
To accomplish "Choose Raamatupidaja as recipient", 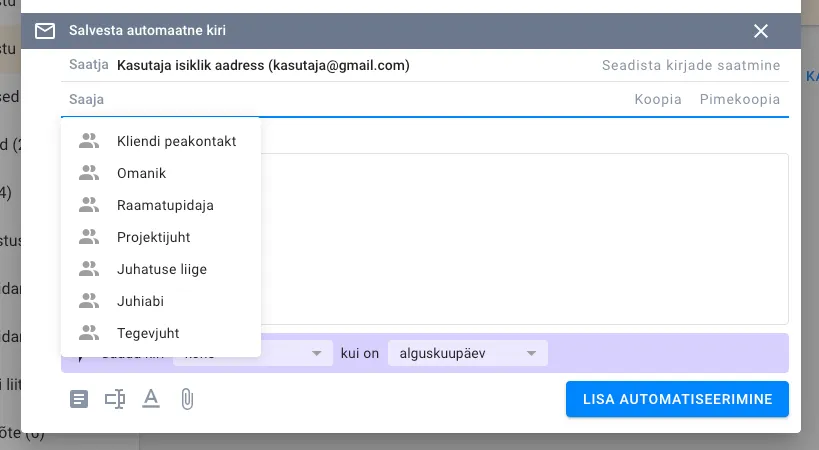I will (x=165, y=205).
